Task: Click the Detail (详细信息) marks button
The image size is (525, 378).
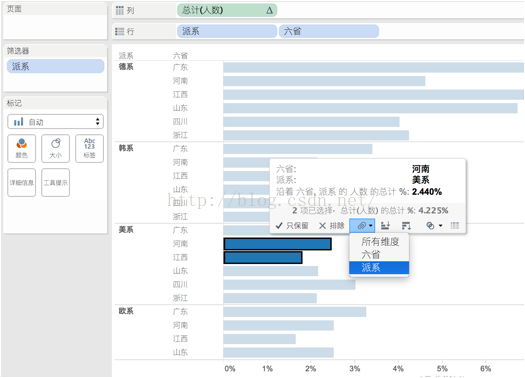Action: pos(21,182)
